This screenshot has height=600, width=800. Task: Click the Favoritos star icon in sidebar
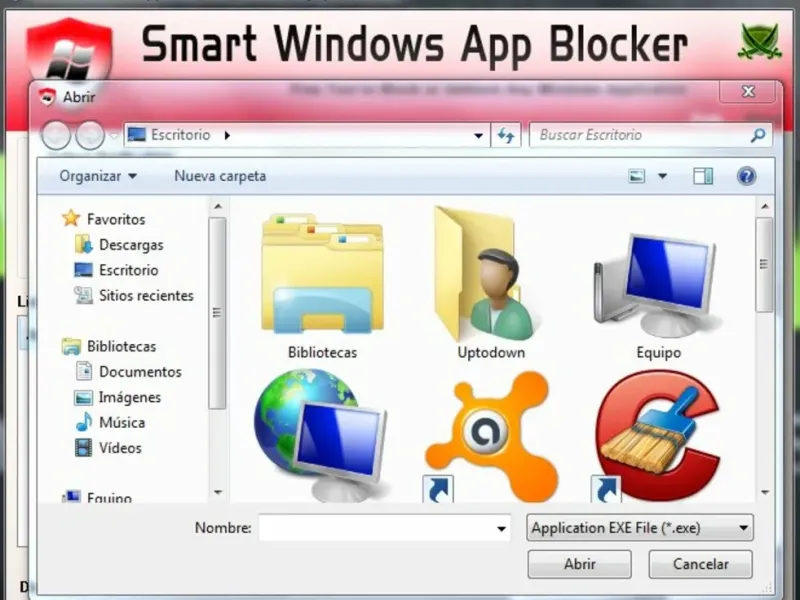71,218
